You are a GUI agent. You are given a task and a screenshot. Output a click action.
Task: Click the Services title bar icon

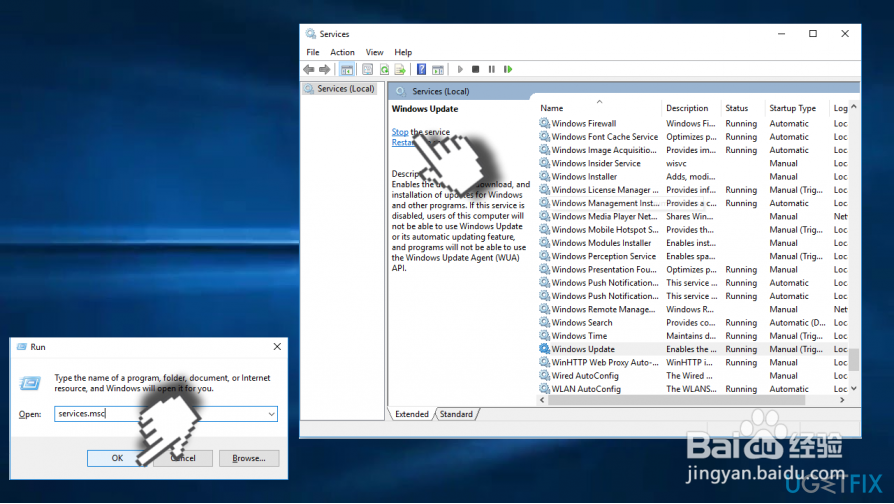point(311,34)
